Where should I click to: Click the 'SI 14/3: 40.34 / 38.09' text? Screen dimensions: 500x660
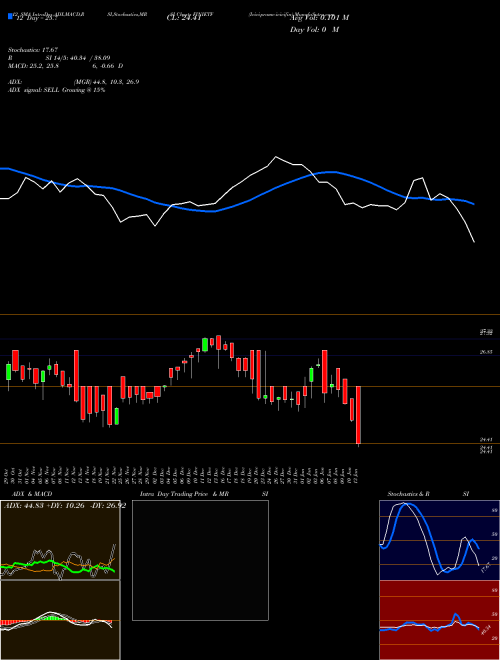tap(78, 58)
